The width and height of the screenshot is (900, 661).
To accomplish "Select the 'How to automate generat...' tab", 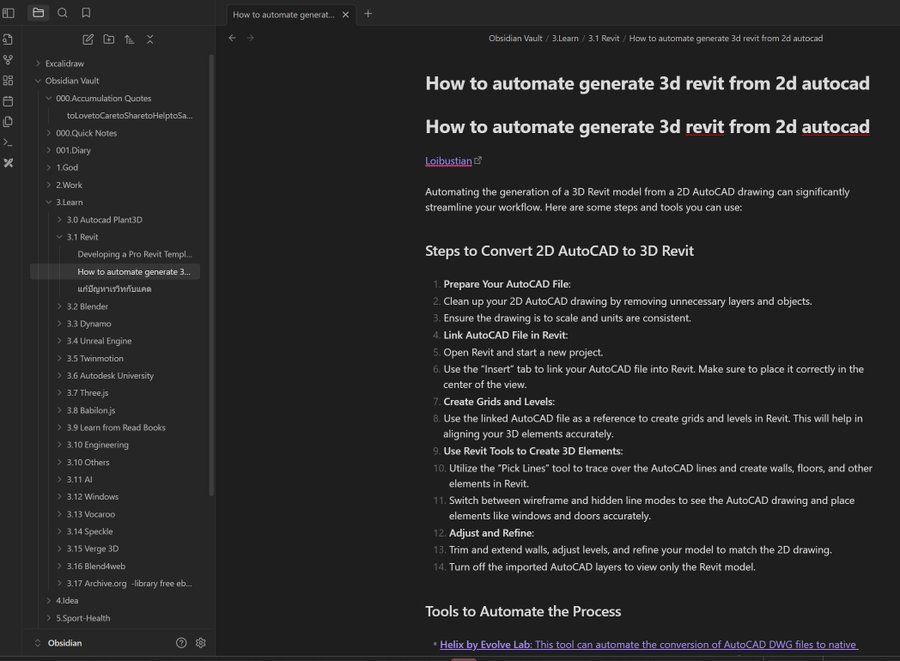I will pos(283,14).
